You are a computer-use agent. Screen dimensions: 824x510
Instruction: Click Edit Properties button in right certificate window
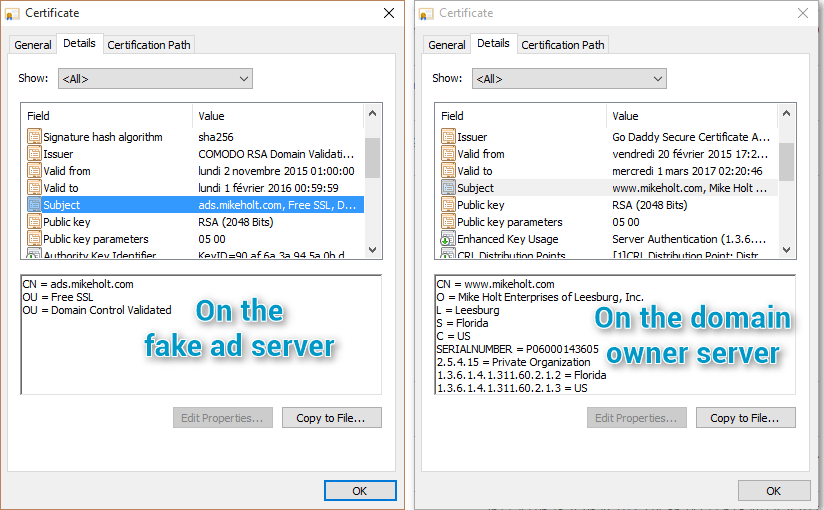pos(637,418)
